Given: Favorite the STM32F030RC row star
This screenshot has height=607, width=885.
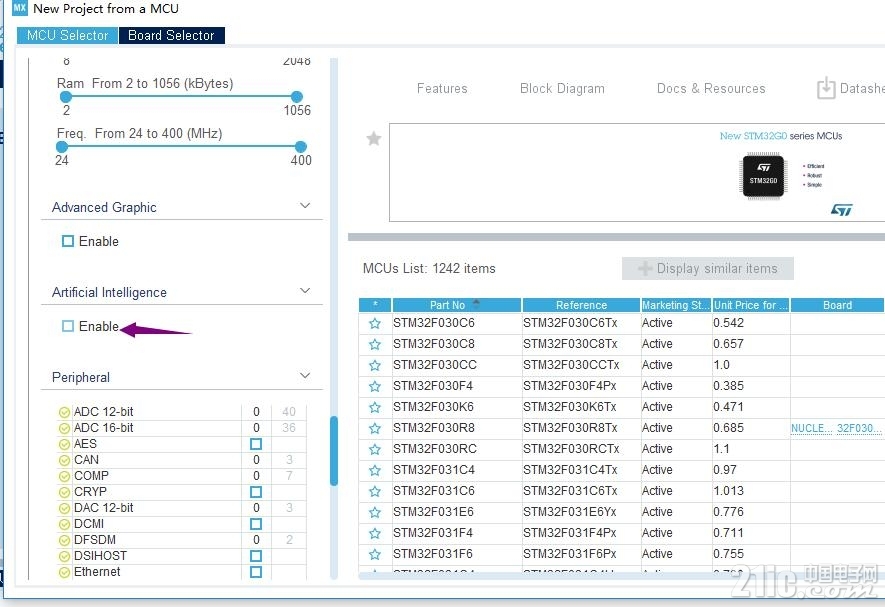Looking at the screenshot, I should coord(375,449).
